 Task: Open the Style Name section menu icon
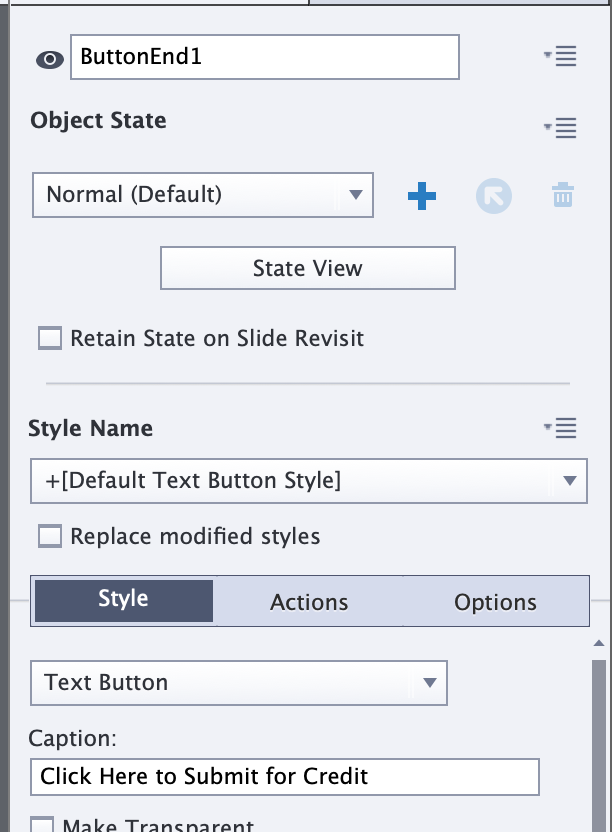(561, 428)
